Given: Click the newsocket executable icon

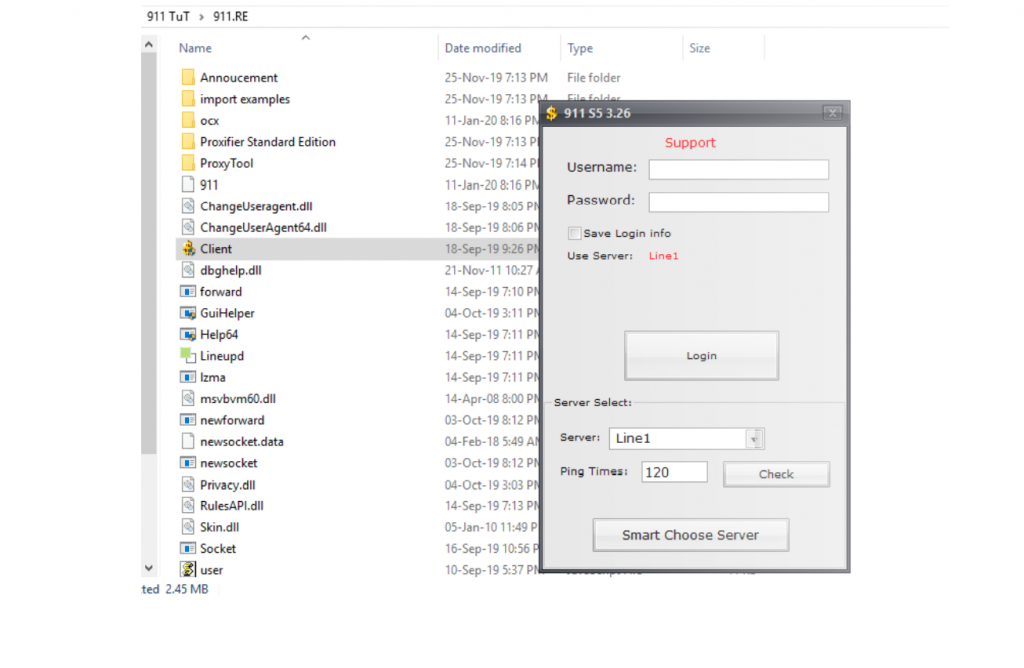Looking at the screenshot, I should pos(188,463).
